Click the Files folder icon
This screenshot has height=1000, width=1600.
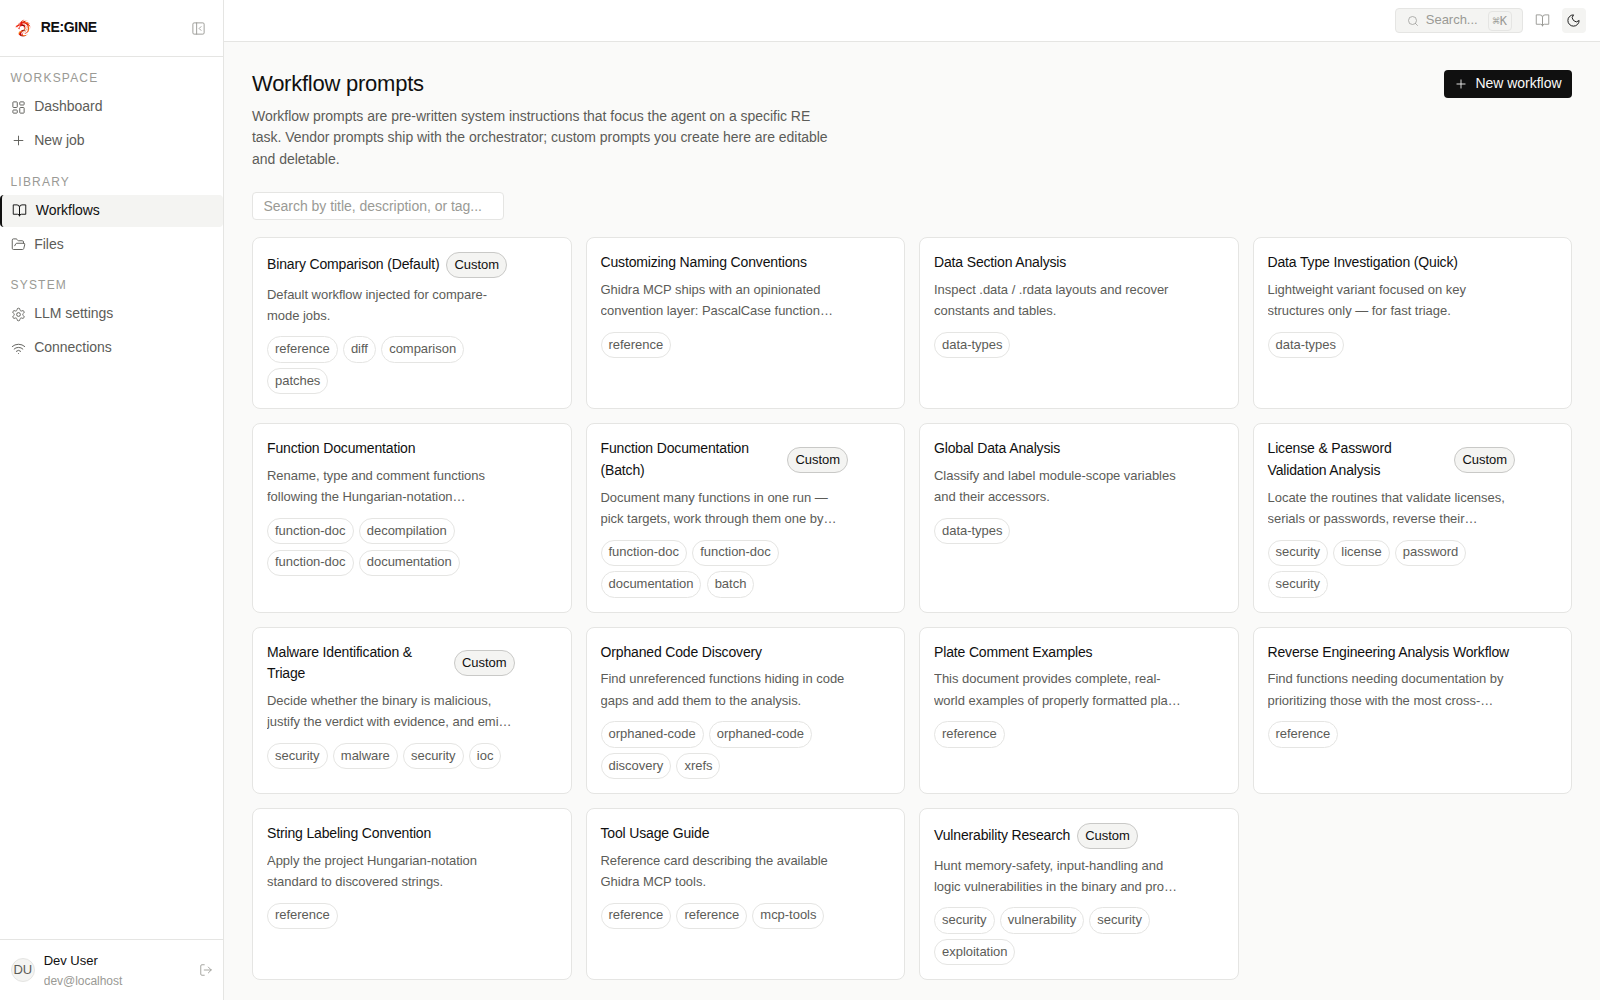pyautogui.click(x=18, y=245)
